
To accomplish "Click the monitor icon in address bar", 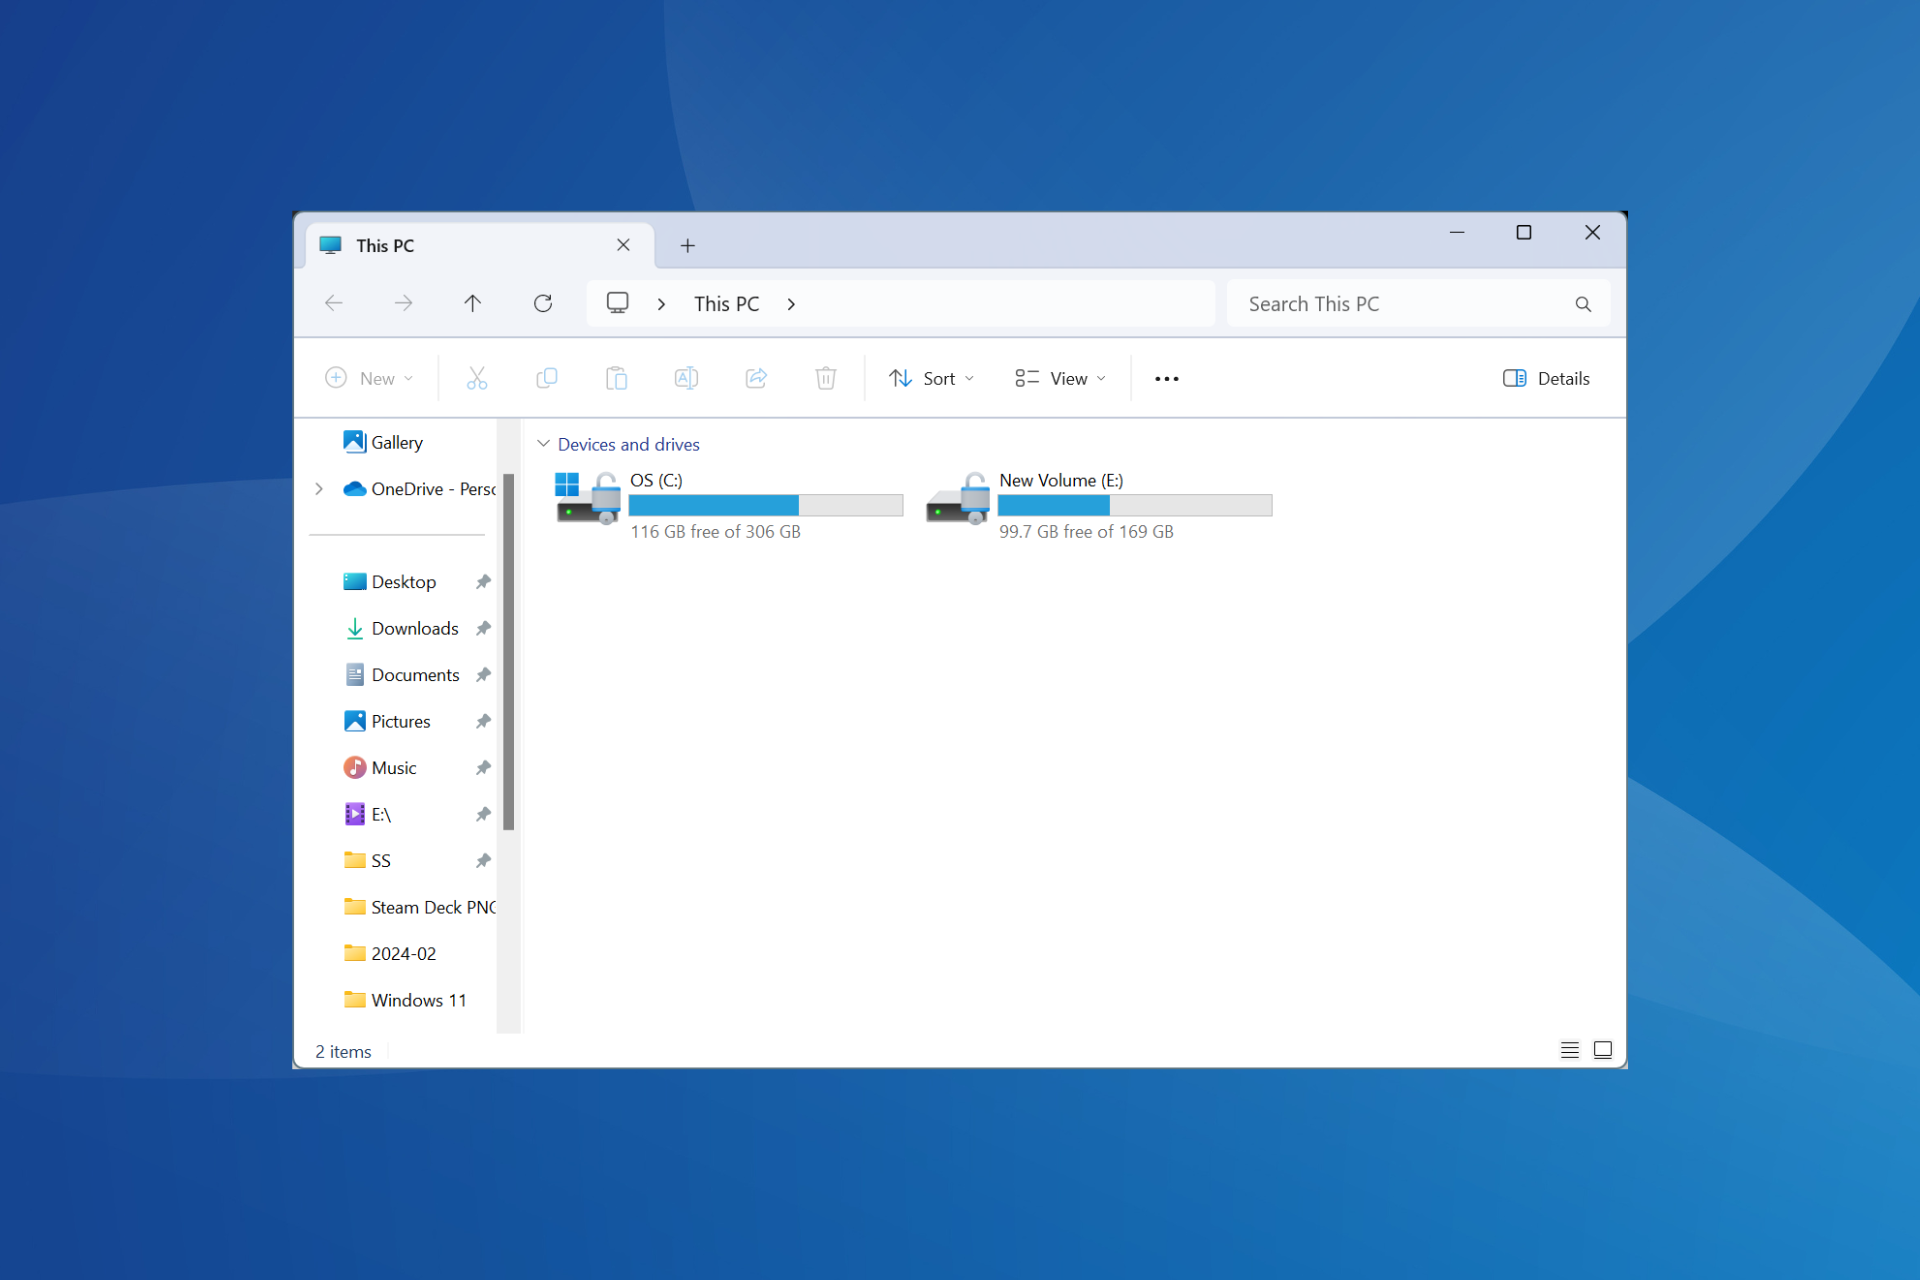I will click(618, 303).
